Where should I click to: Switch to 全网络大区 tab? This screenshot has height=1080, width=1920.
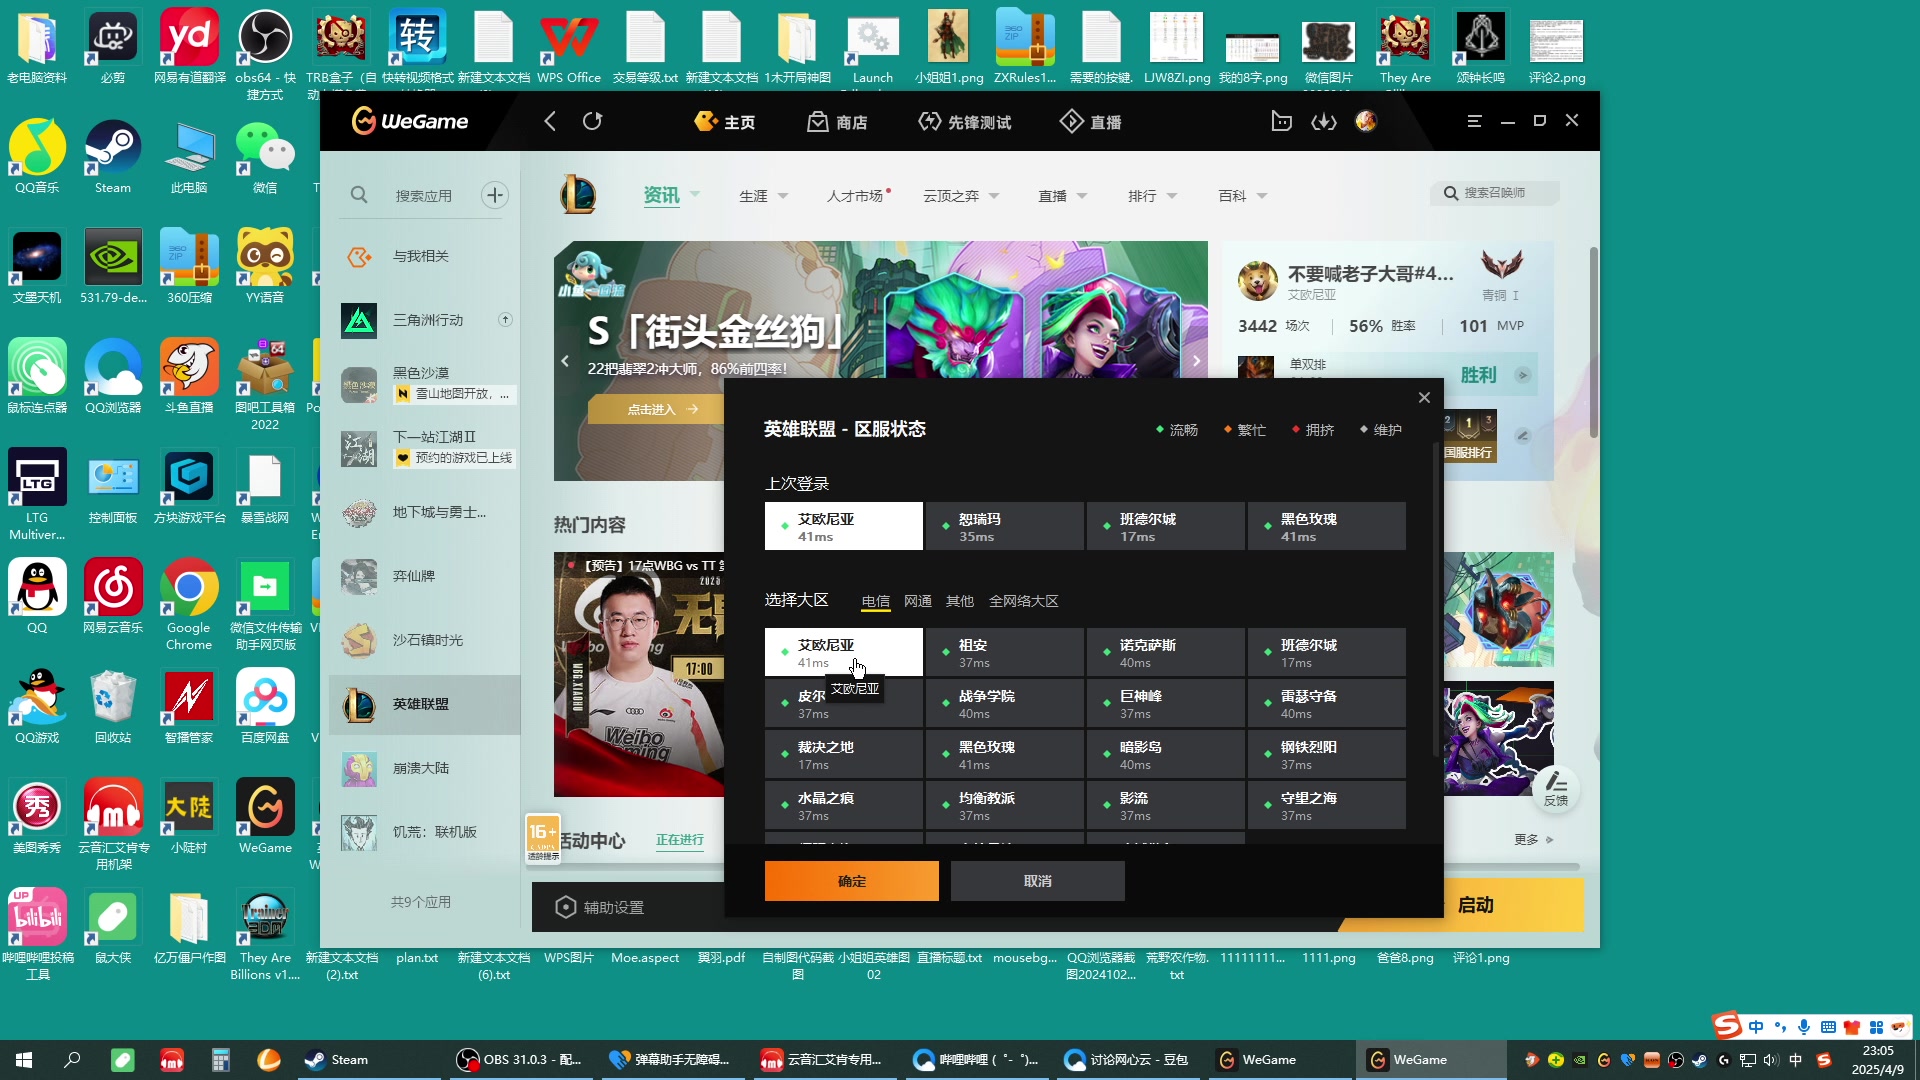pyautogui.click(x=1023, y=601)
